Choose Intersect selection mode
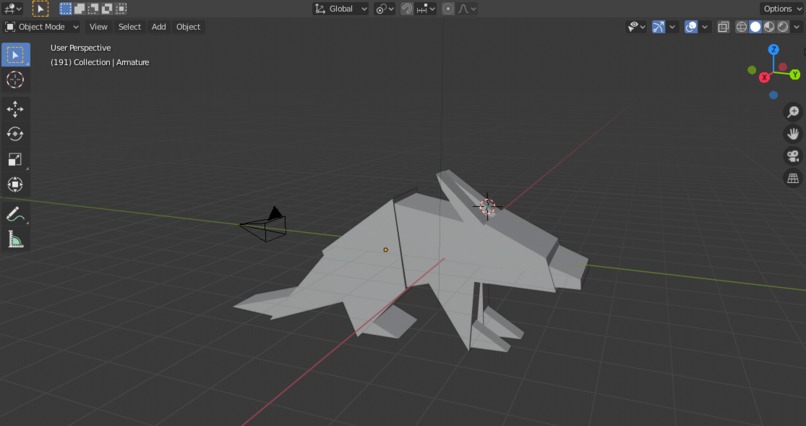The image size is (806, 426). click(121, 8)
